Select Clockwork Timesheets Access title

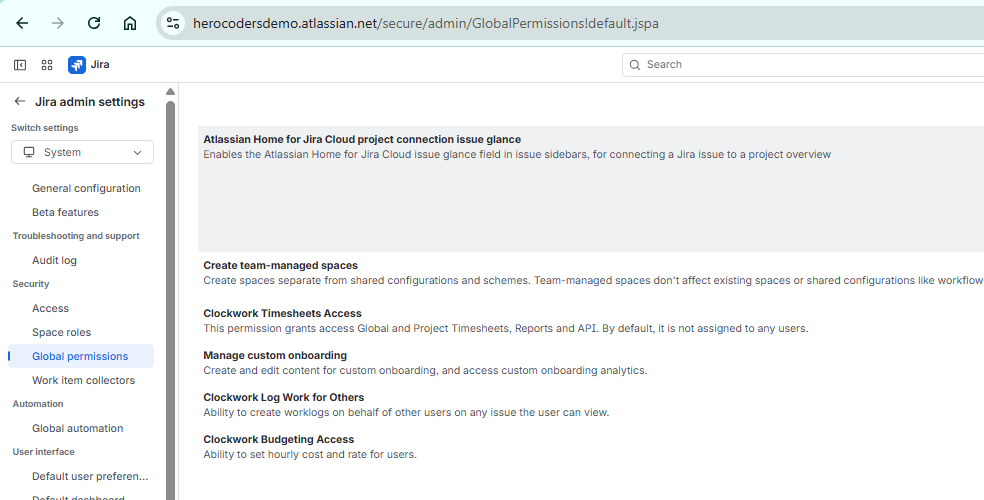click(x=282, y=313)
